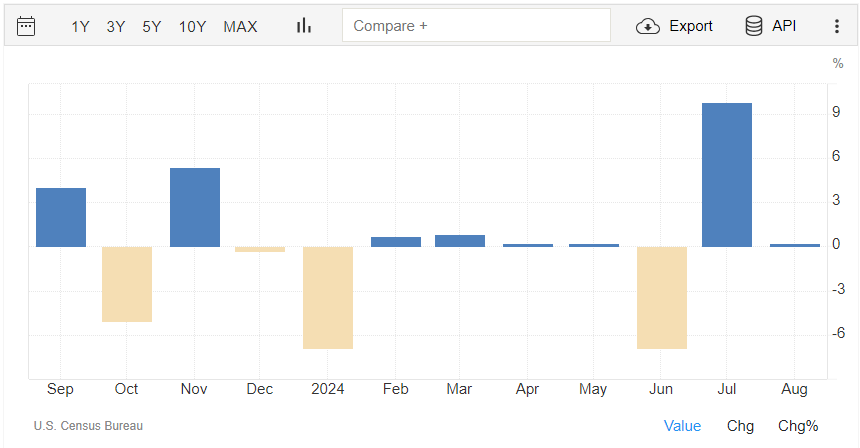860x448 pixels.
Task: Select the 1Y time range
Action: [80, 27]
